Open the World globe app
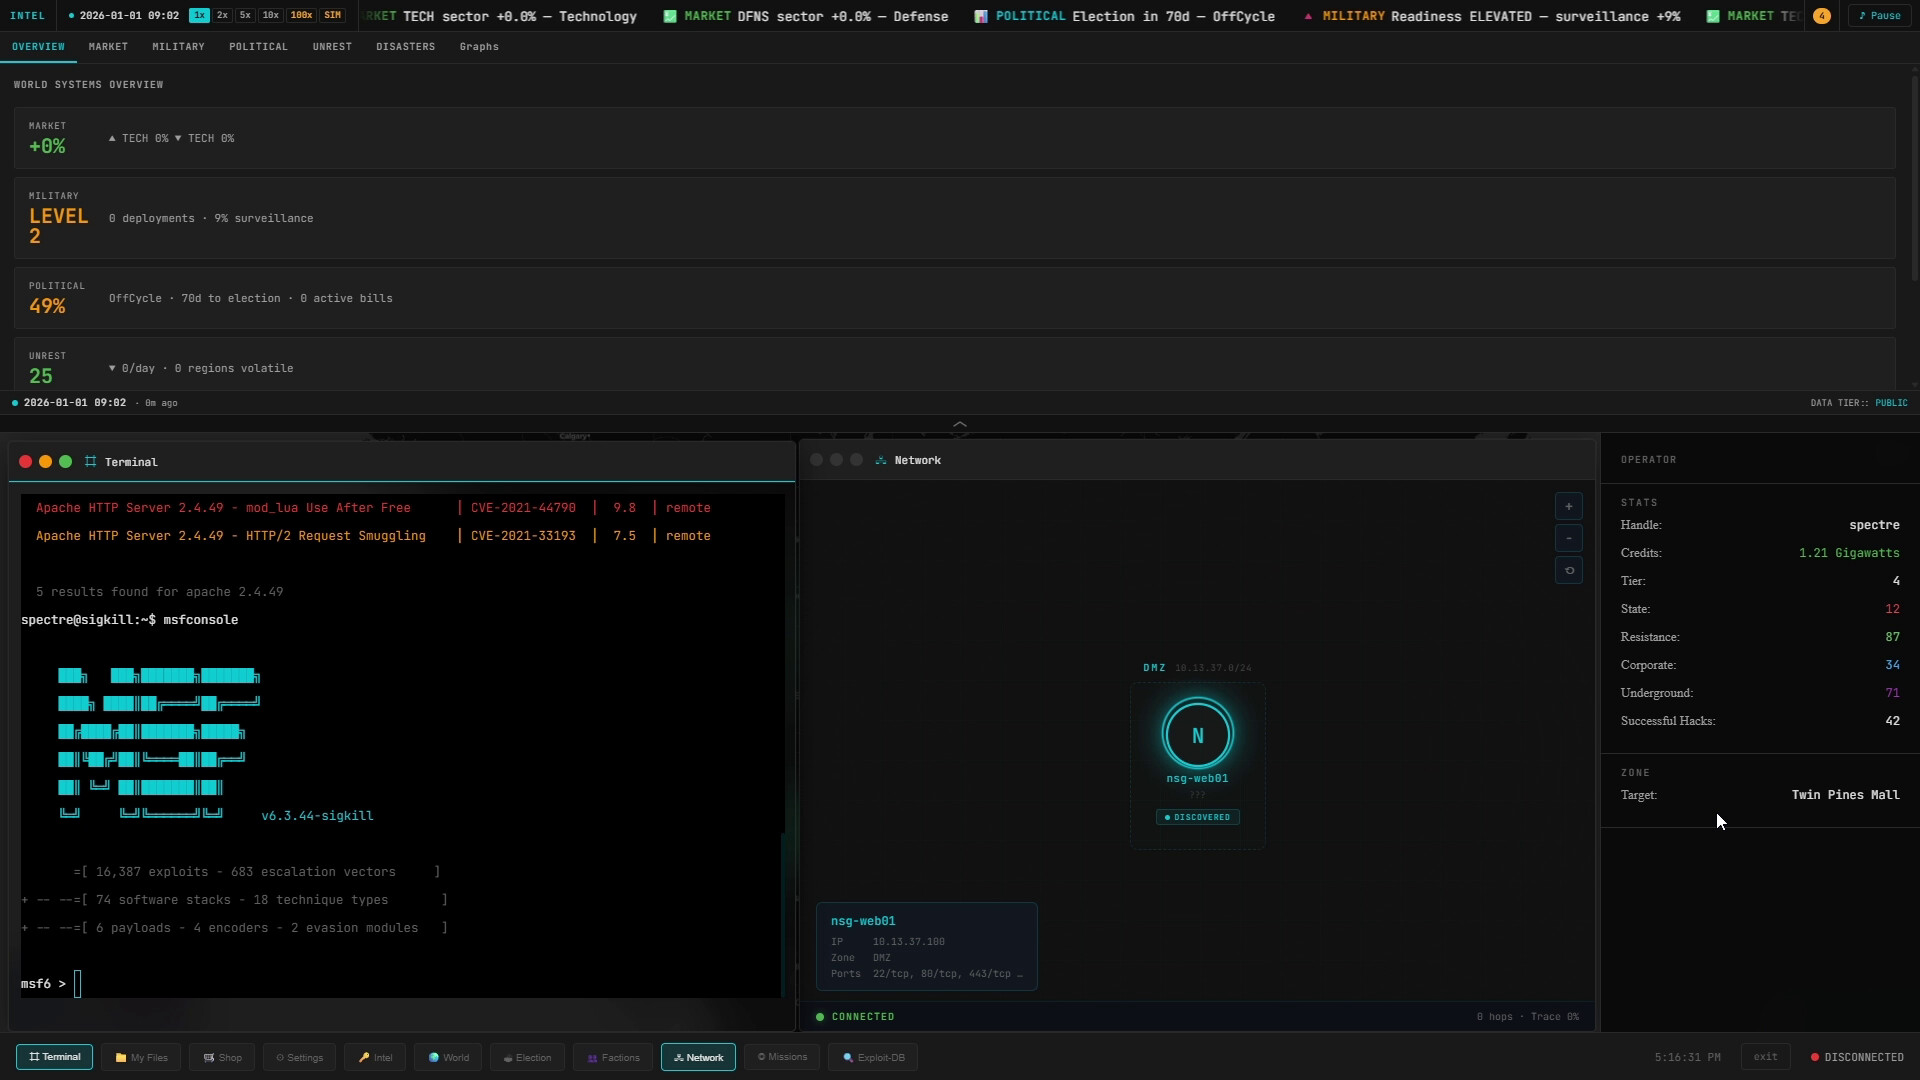 pos(447,1057)
